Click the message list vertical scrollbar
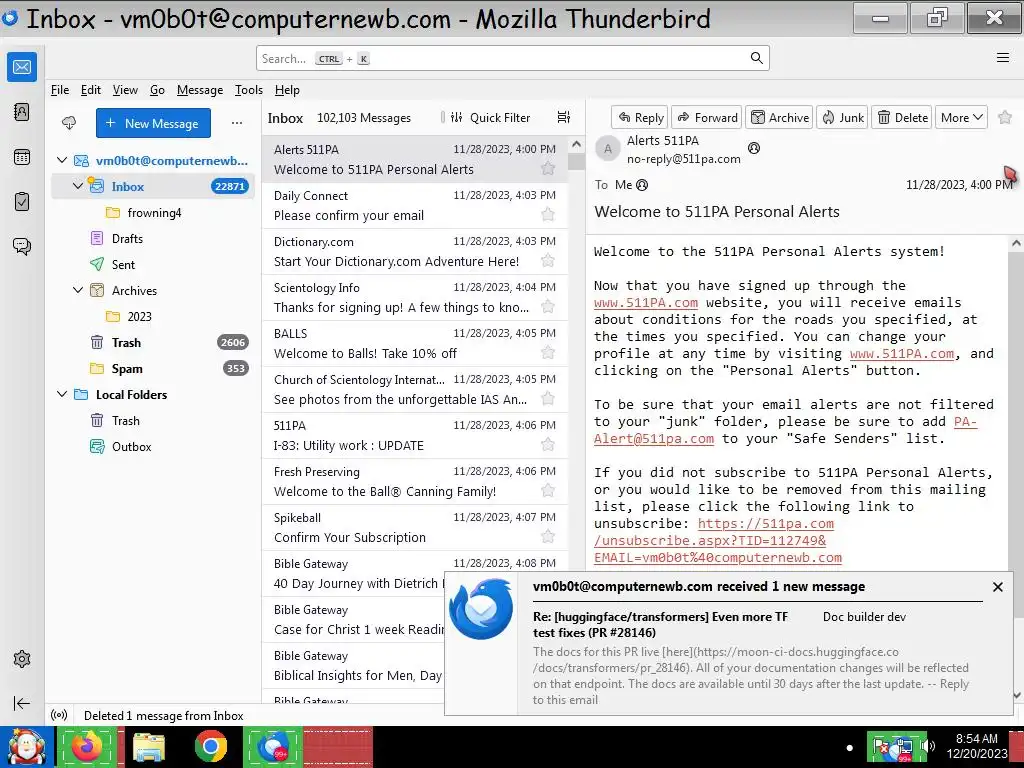1024x768 pixels. tap(576, 160)
